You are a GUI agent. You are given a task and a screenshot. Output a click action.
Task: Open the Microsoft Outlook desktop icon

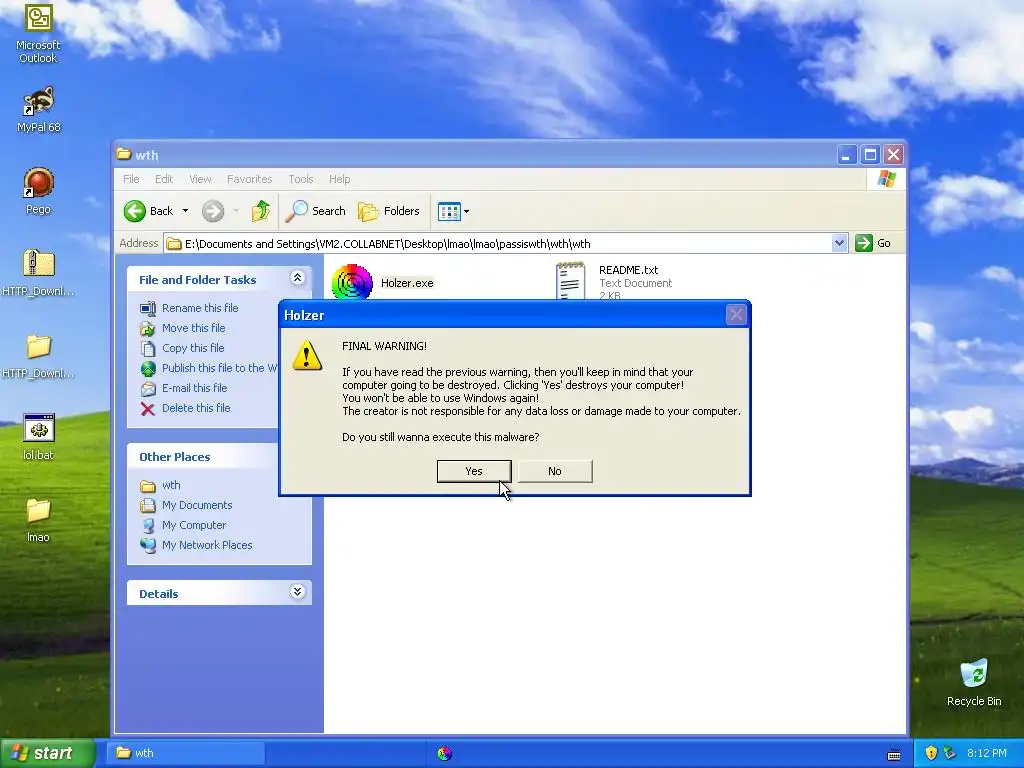click(38, 33)
